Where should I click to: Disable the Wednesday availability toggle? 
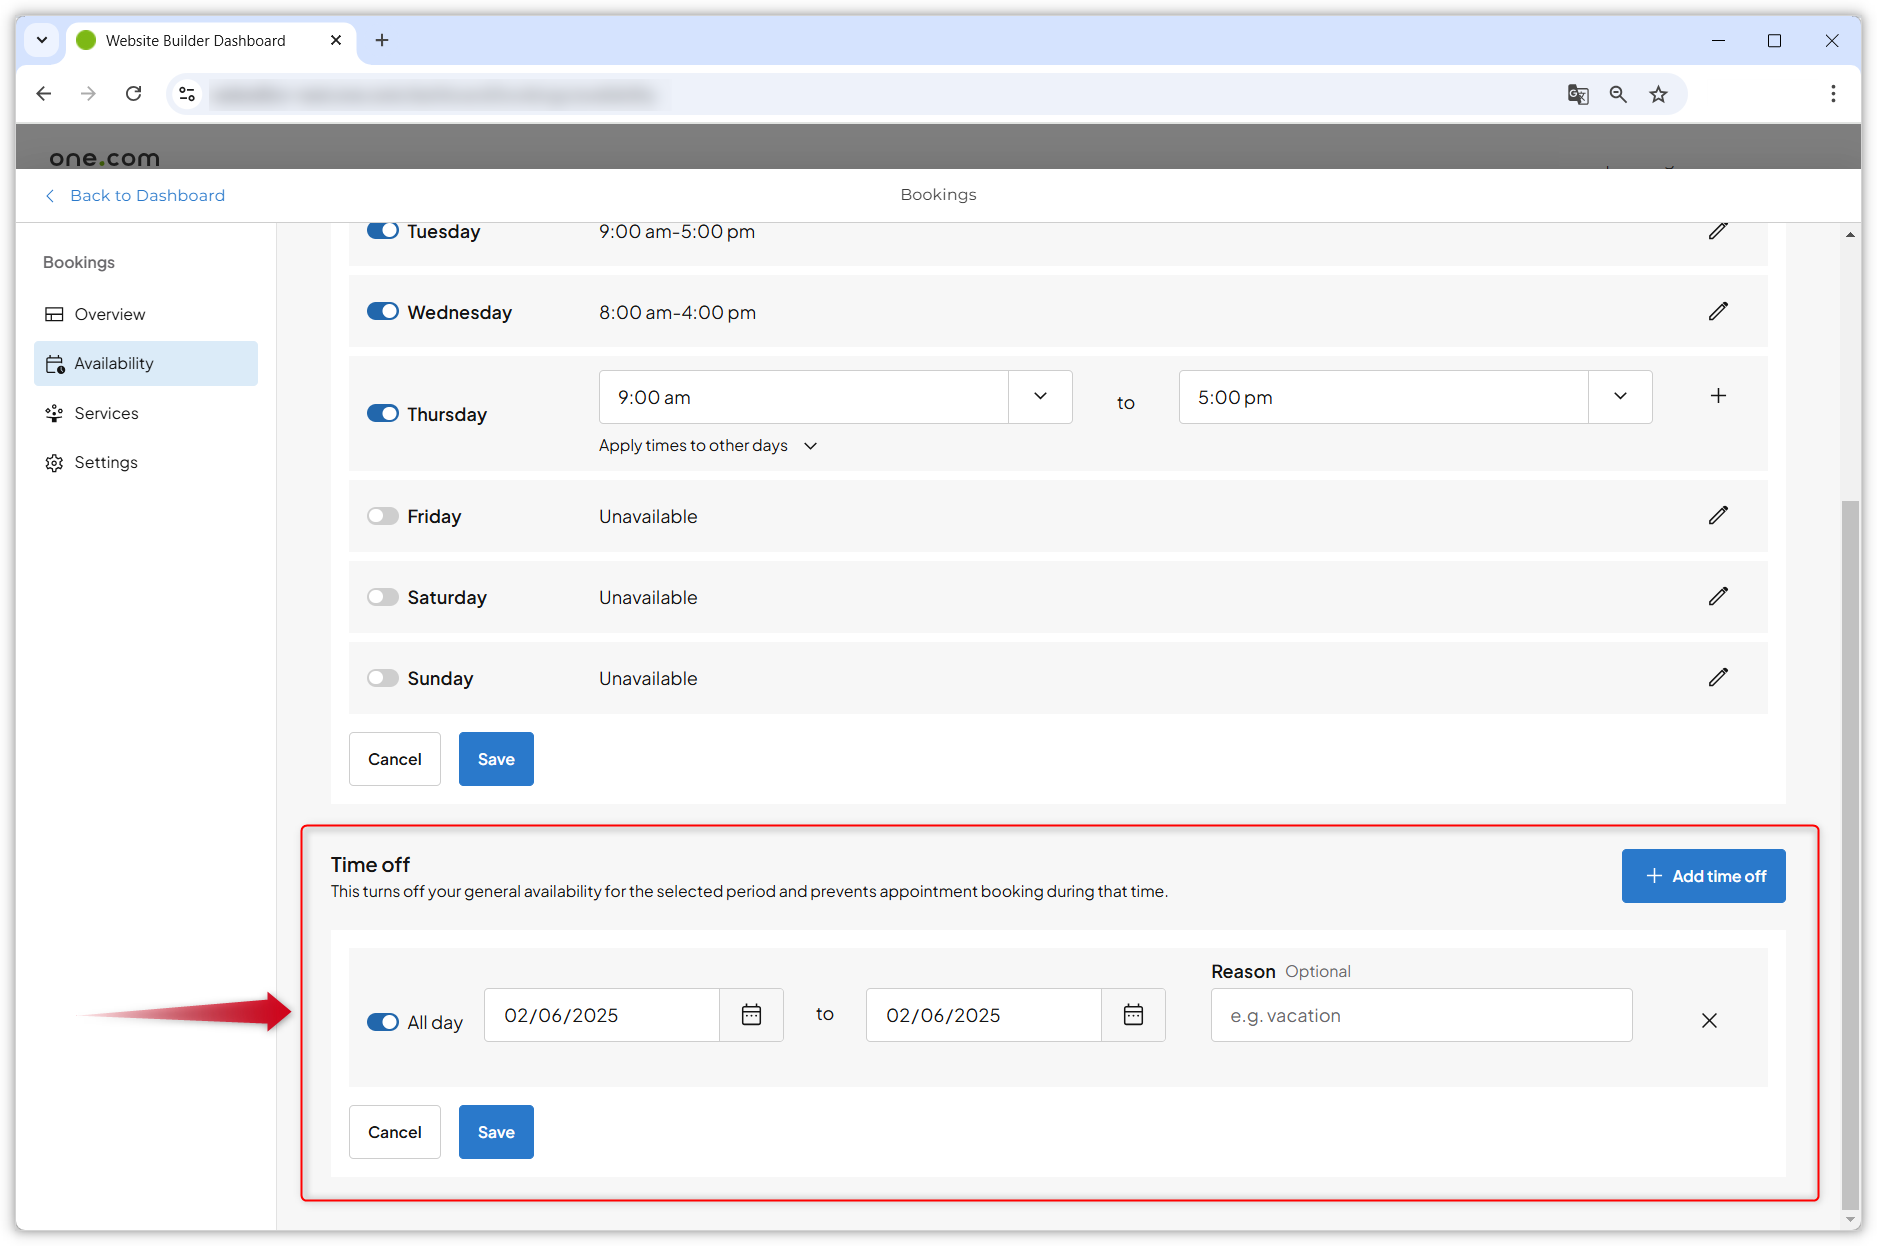[x=383, y=312]
